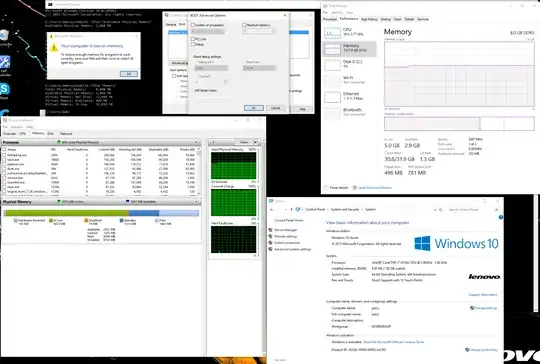Click the green In Use segment of memory bar

[66, 213]
